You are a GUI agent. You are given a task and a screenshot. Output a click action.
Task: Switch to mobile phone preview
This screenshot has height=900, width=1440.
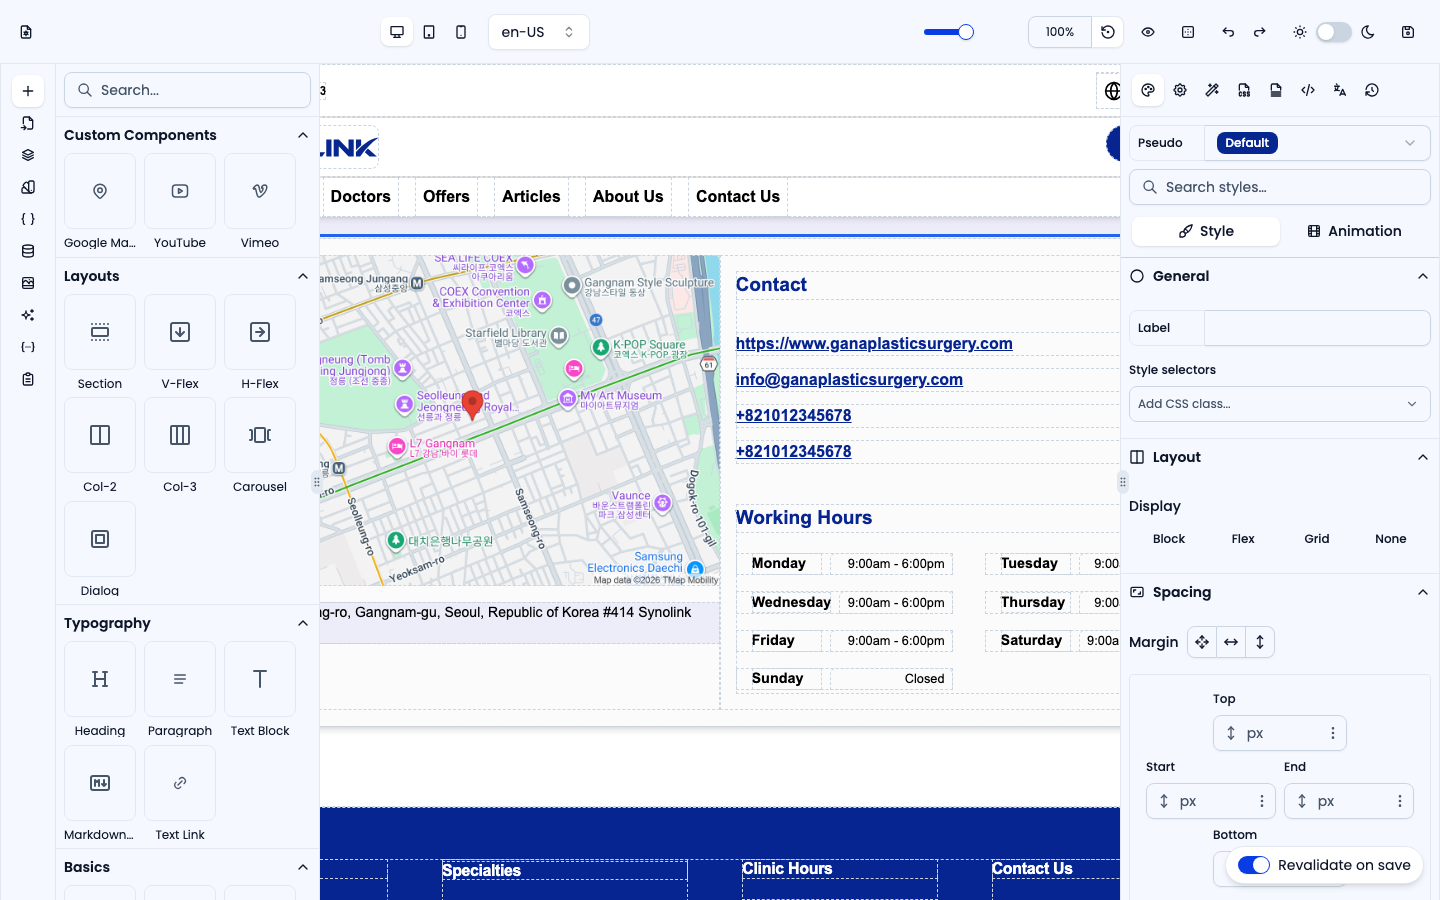pos(461,32)
